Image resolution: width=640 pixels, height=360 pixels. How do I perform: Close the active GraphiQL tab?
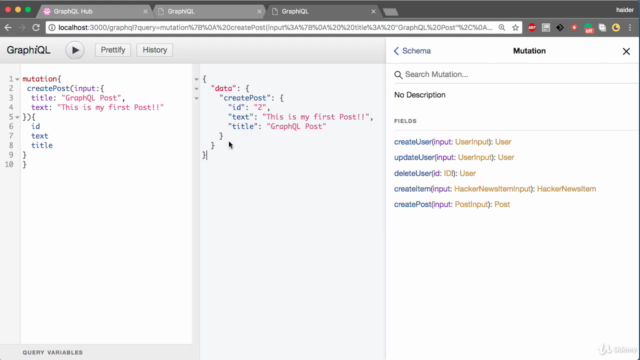373,11
